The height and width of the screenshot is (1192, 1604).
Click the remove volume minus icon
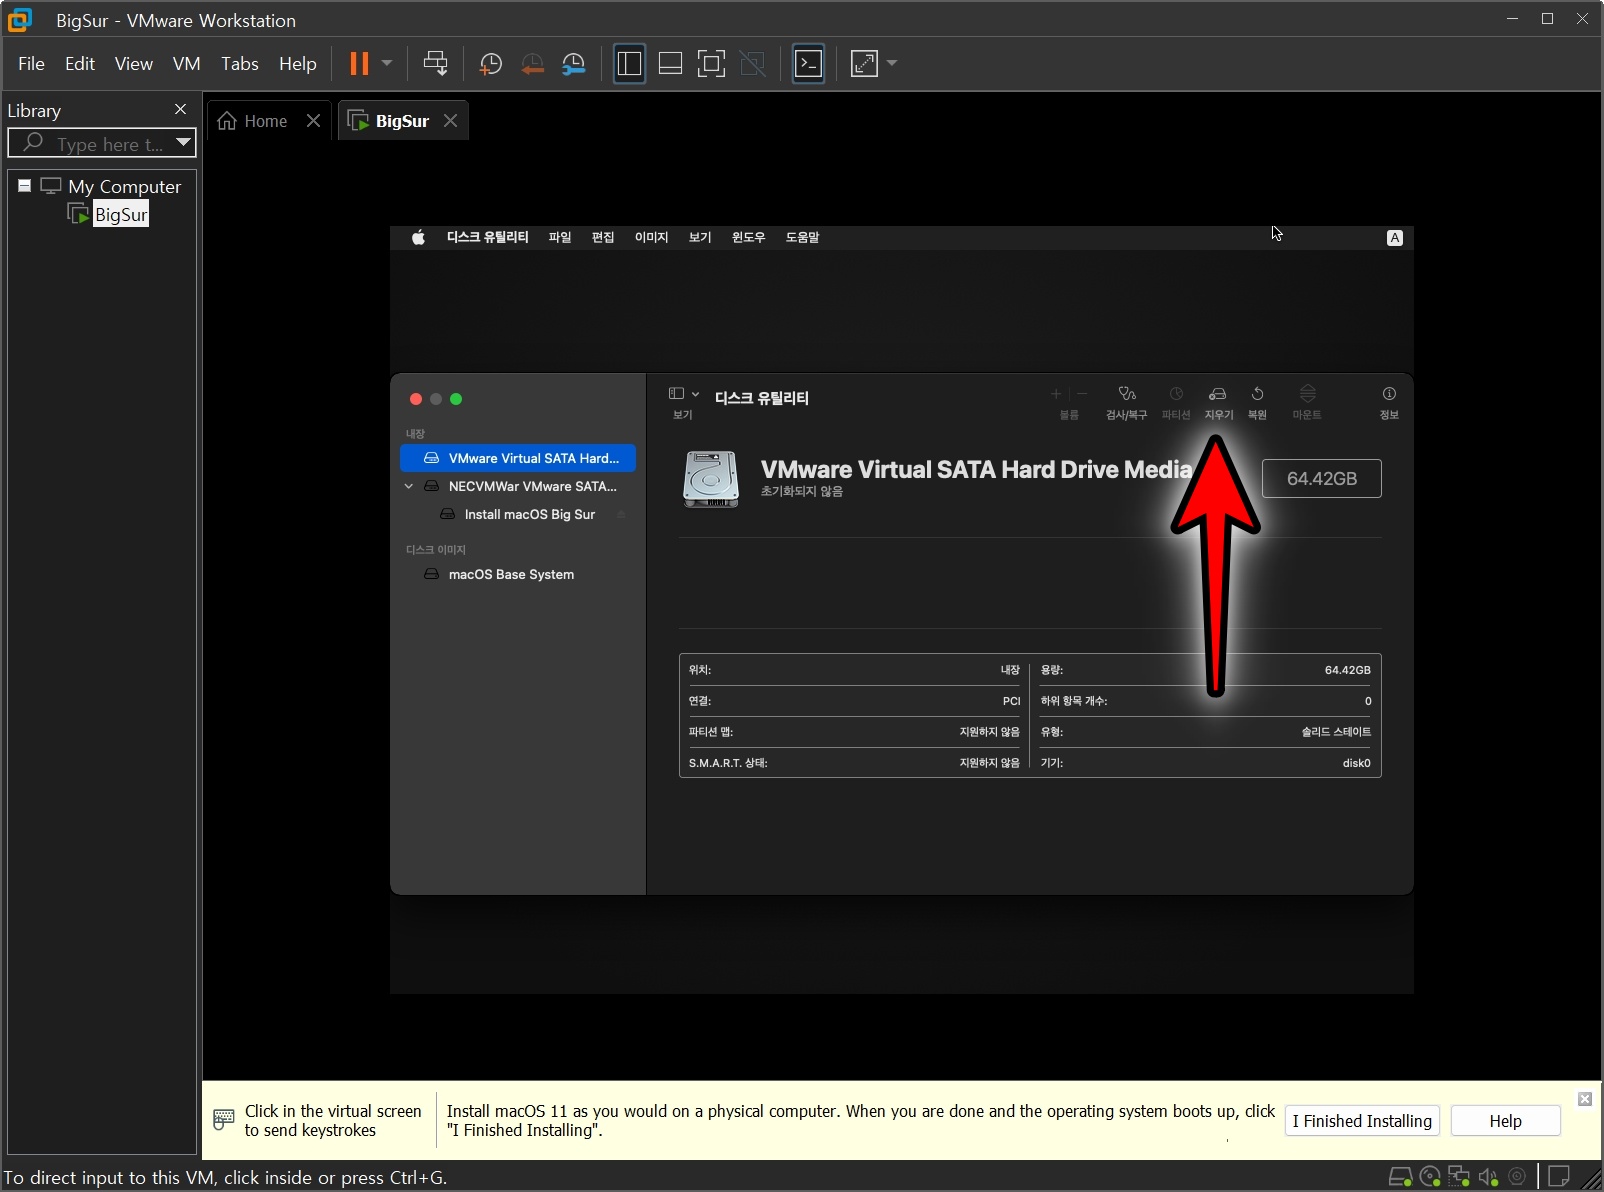(1082, 394)
